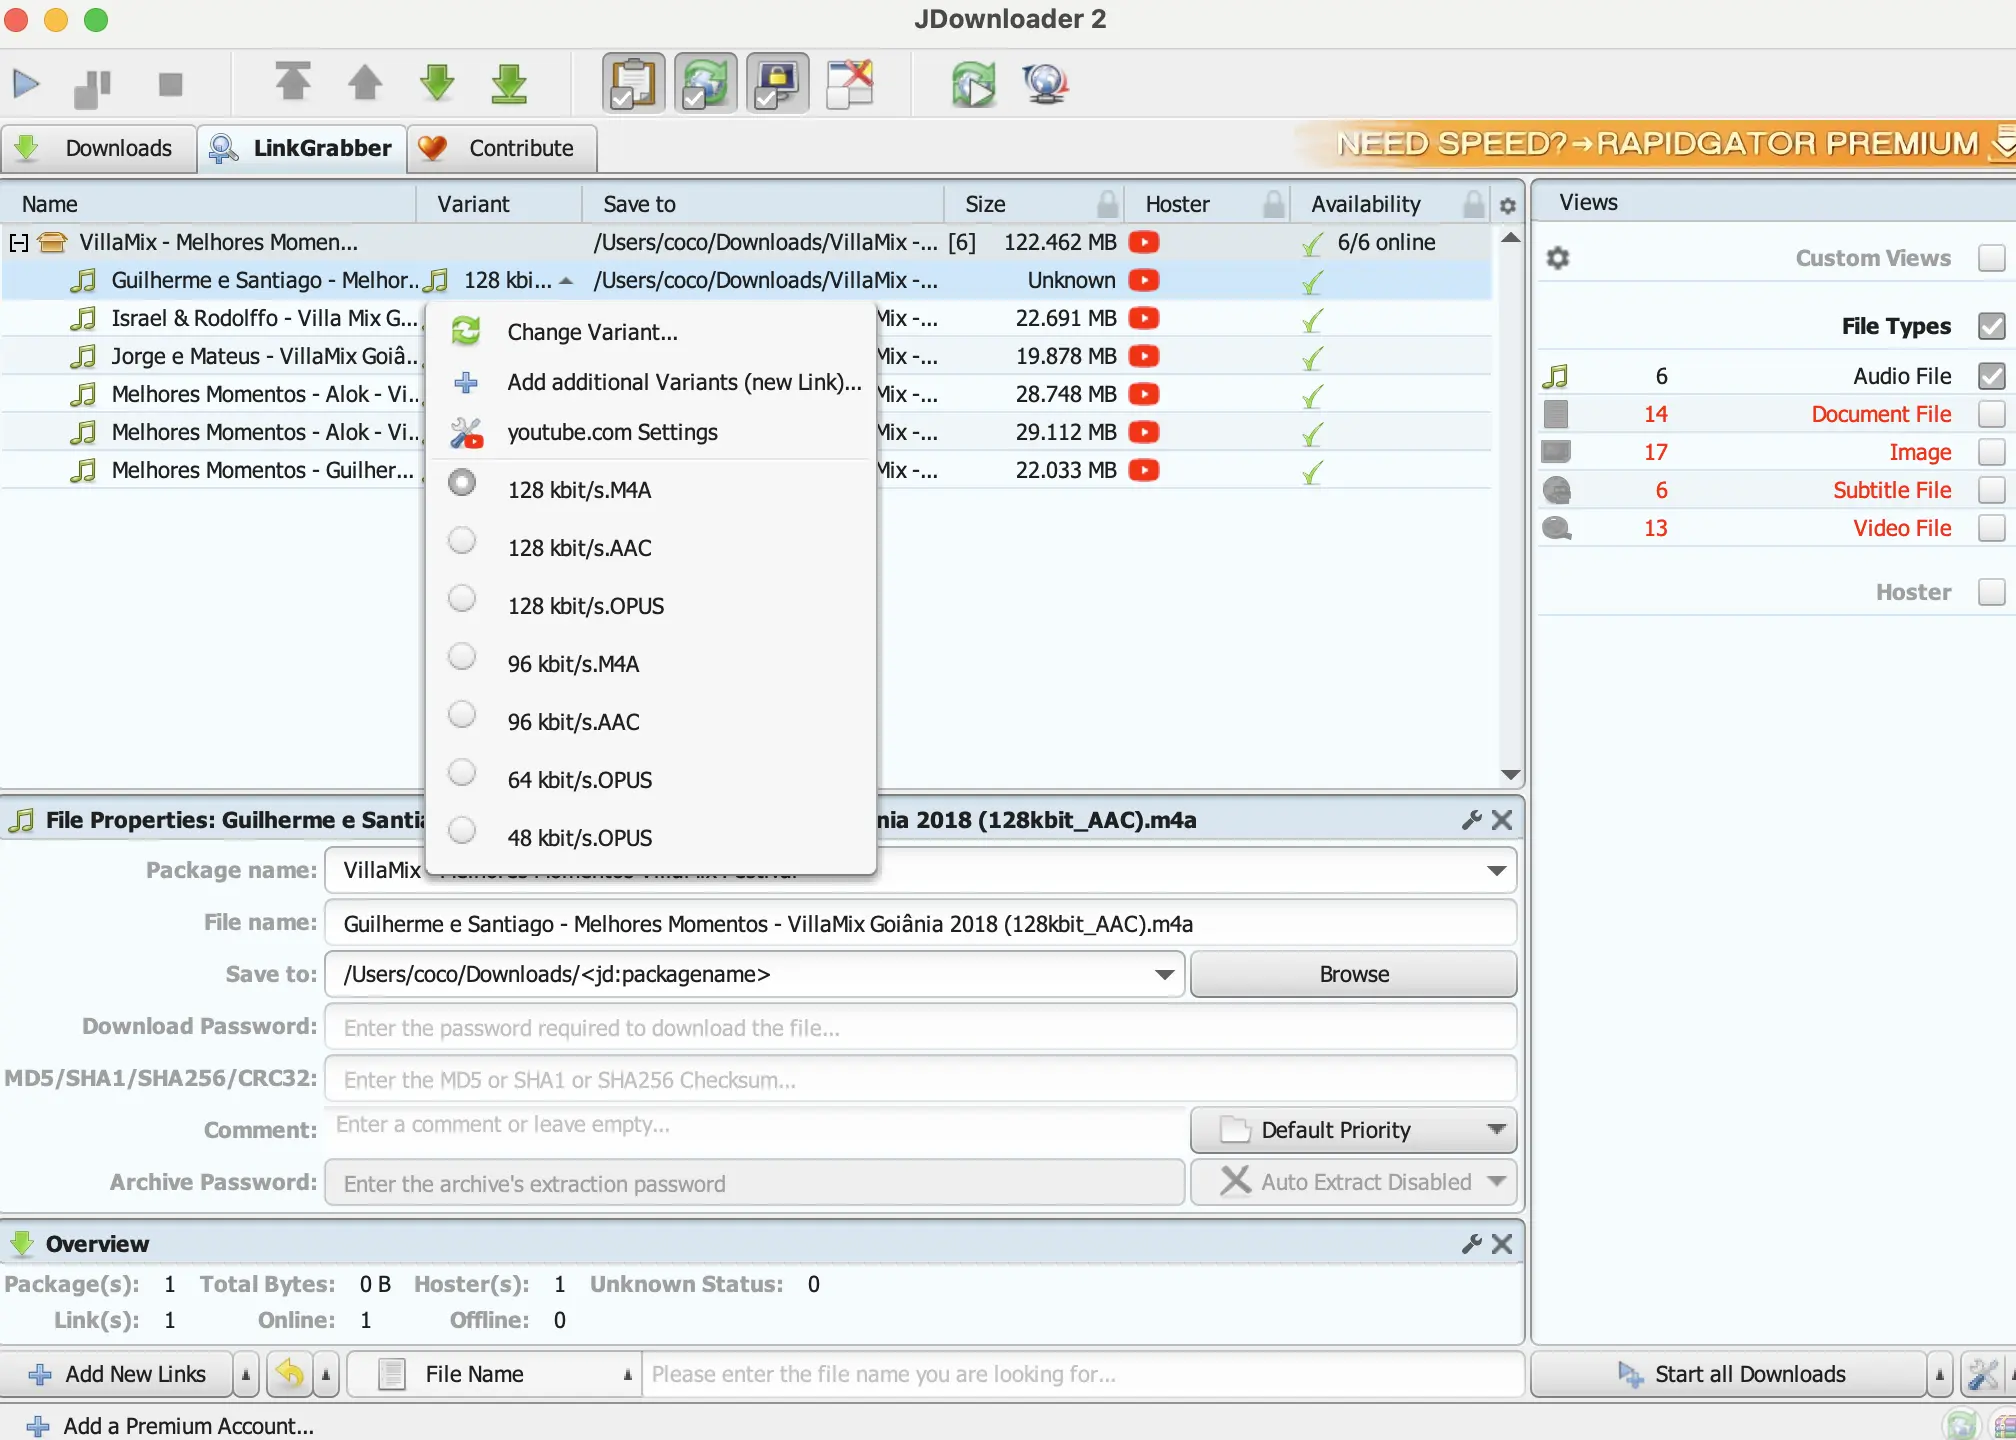2016x1440 pixels.
Task: Click the Stop Downloads square icon
Action: [x=171, y=84]
